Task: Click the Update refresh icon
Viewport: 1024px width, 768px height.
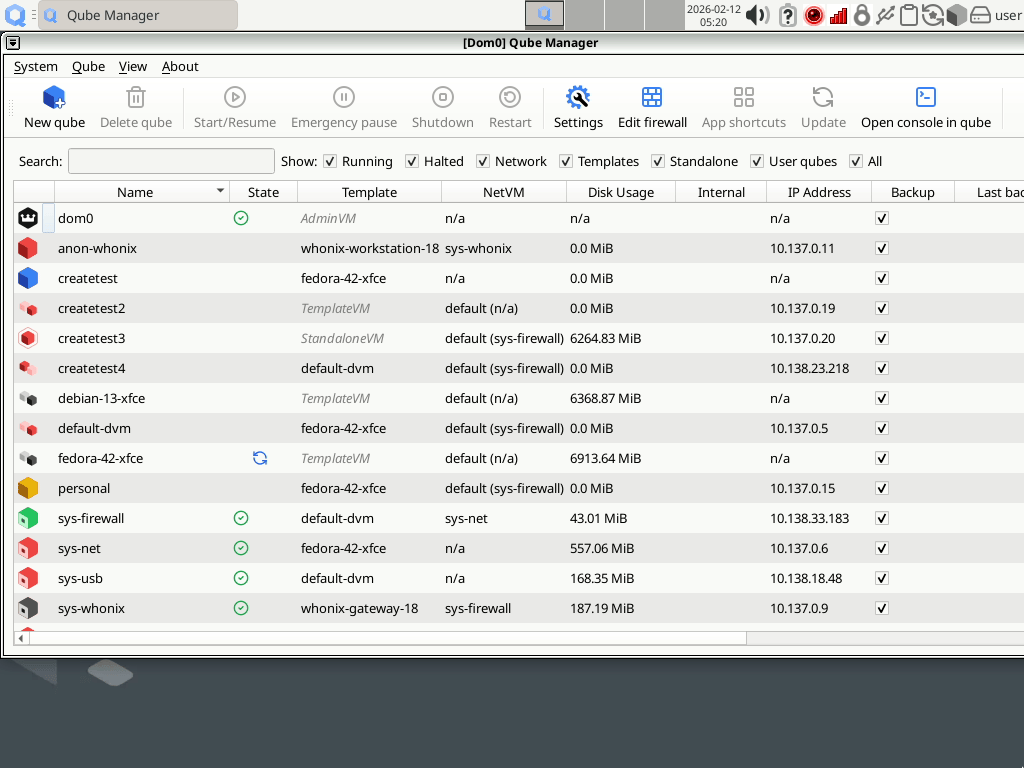Action: click(x=823, y=97)
